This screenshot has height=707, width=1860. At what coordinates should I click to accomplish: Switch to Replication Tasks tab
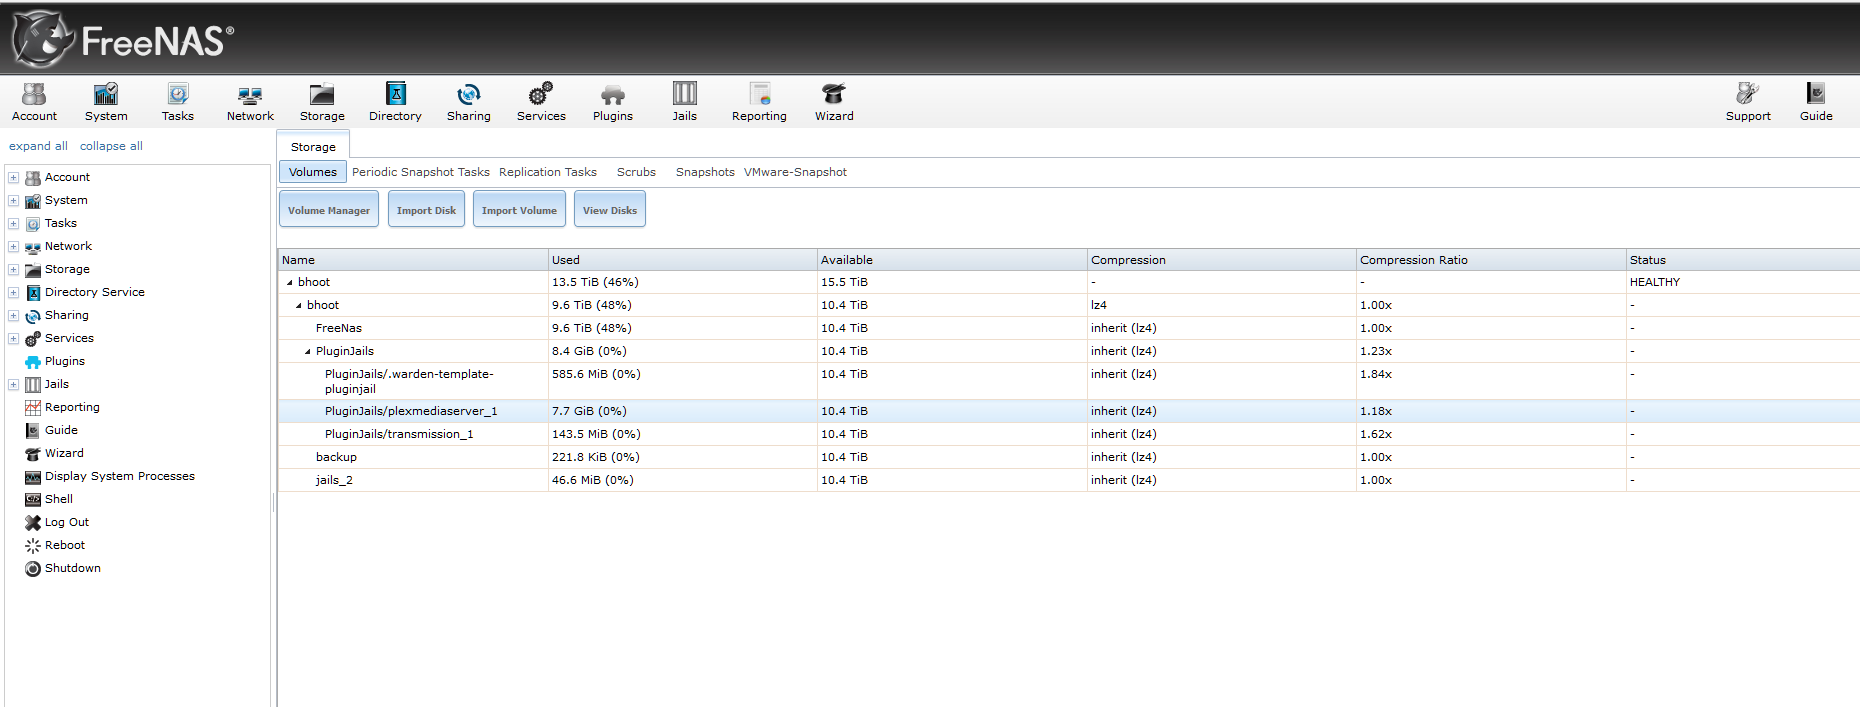point(548,172)
